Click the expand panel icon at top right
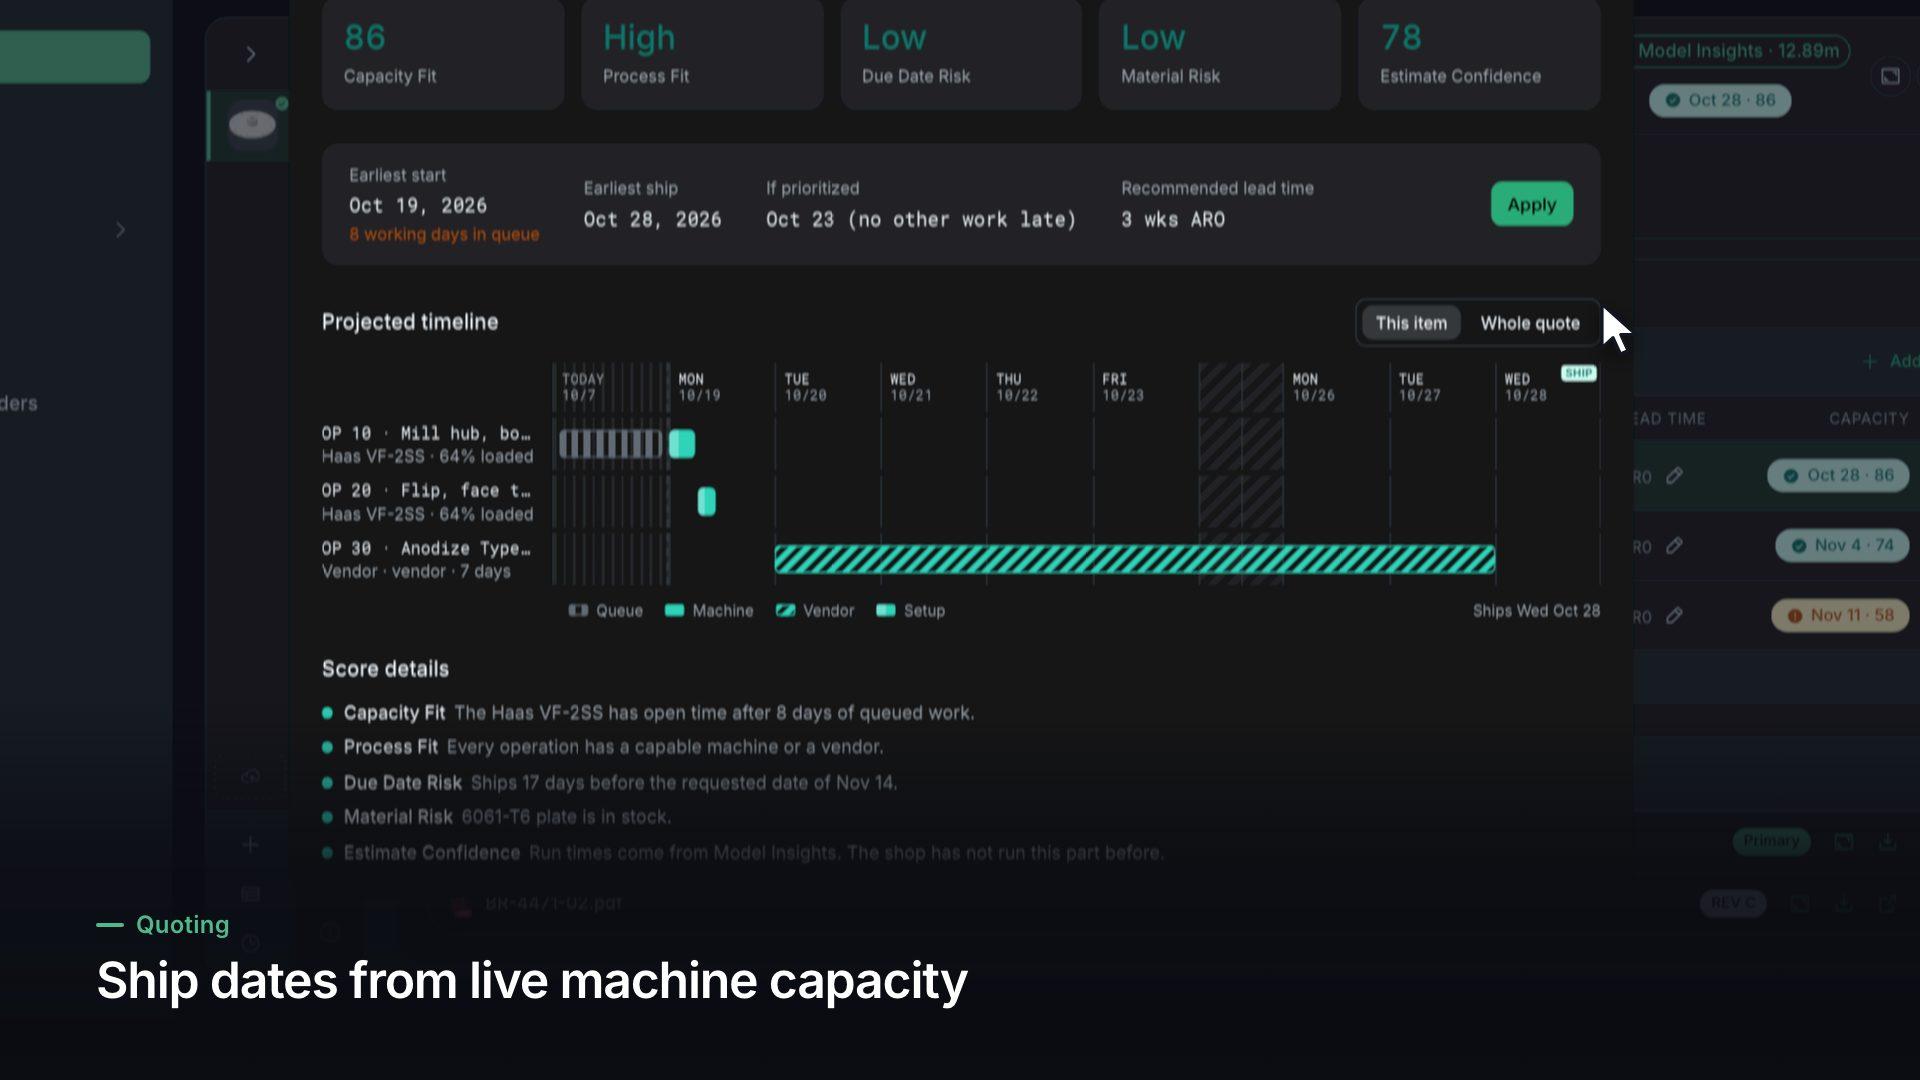Screen dimensions: 1920x1080 [x=1890, y=77]
